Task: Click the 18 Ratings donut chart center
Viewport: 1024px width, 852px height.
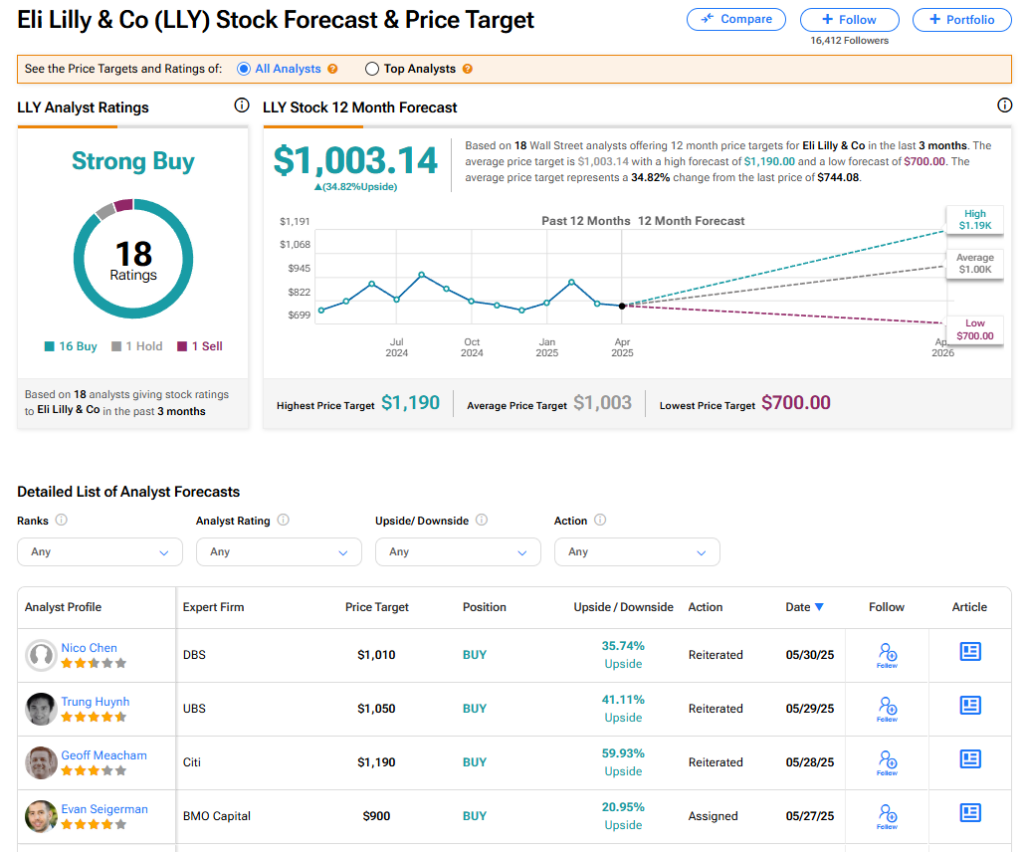Action: [133, 259]
